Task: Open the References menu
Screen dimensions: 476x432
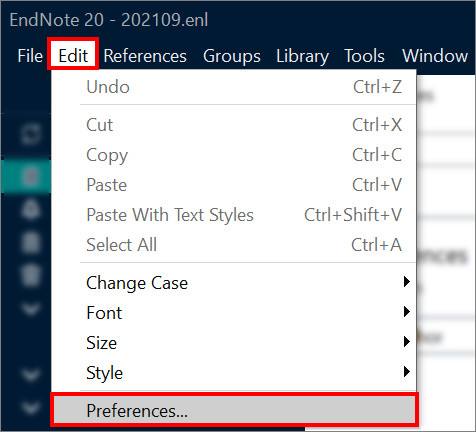Action: pyautogui.click(x=145, y=55)
